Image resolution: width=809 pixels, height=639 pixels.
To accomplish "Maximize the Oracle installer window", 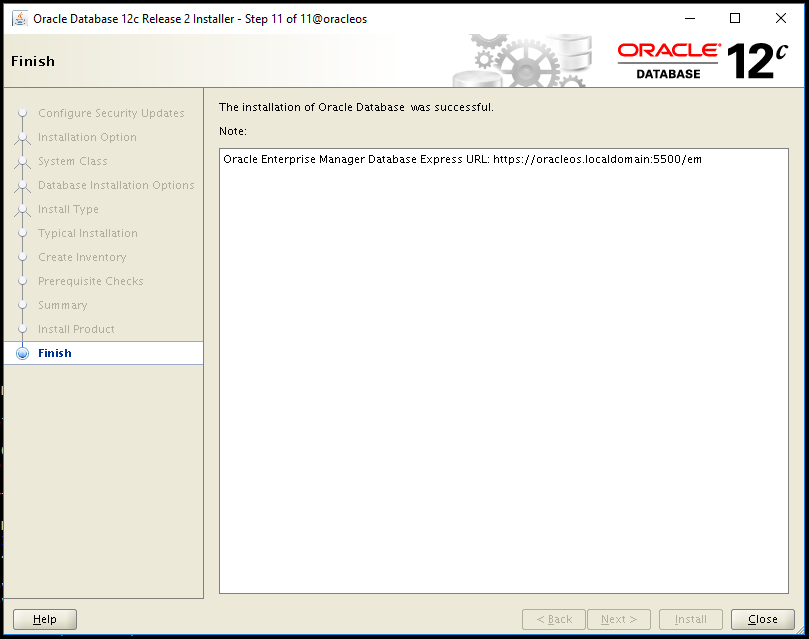I will [x=735, y=19].
